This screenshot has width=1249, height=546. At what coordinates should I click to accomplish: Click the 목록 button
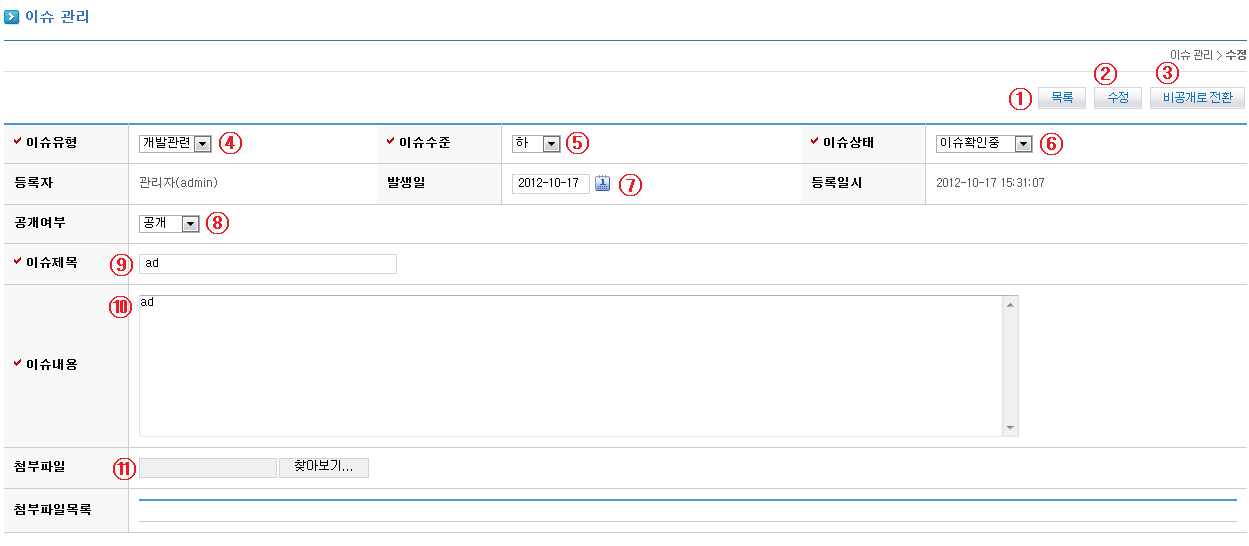1062,98
